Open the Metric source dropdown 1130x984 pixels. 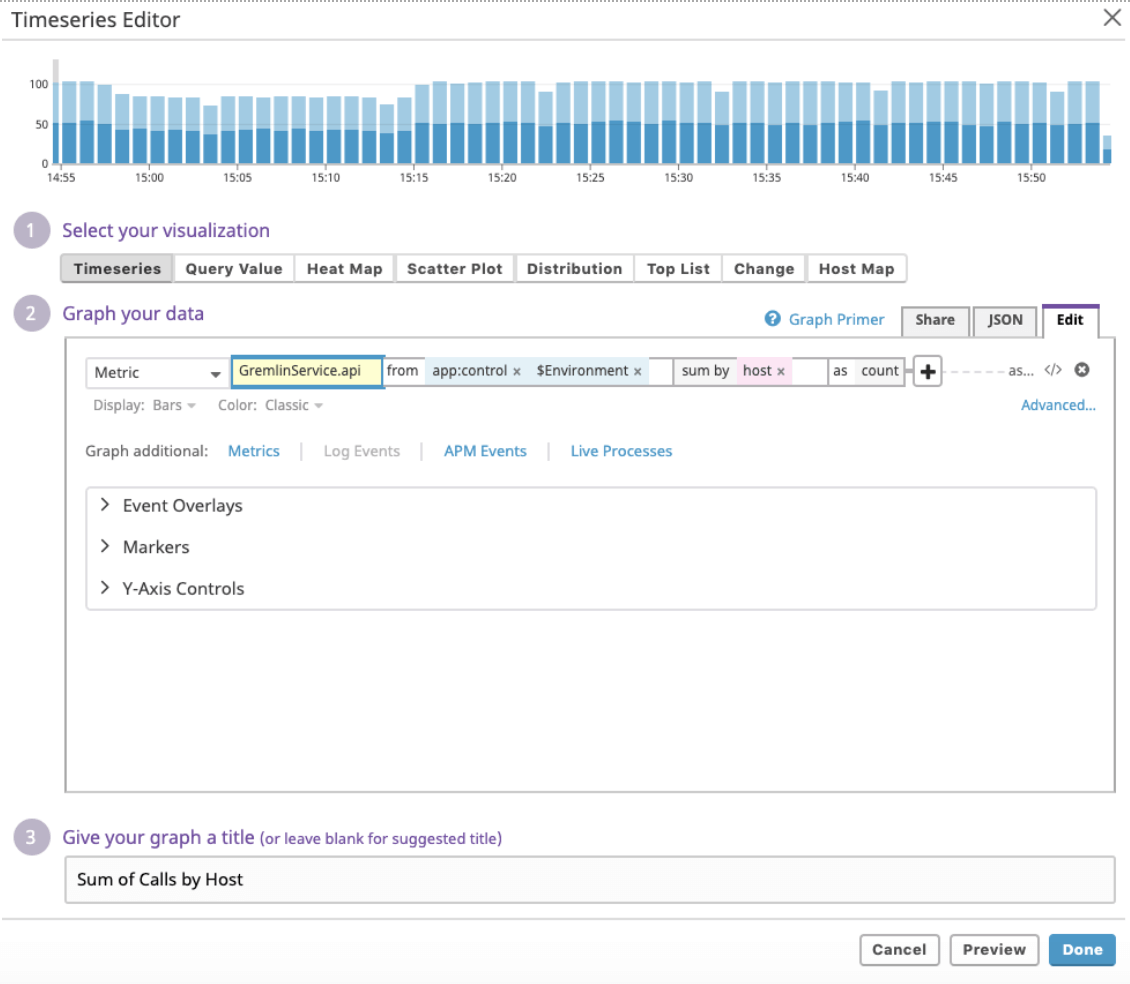pos(157,373)
